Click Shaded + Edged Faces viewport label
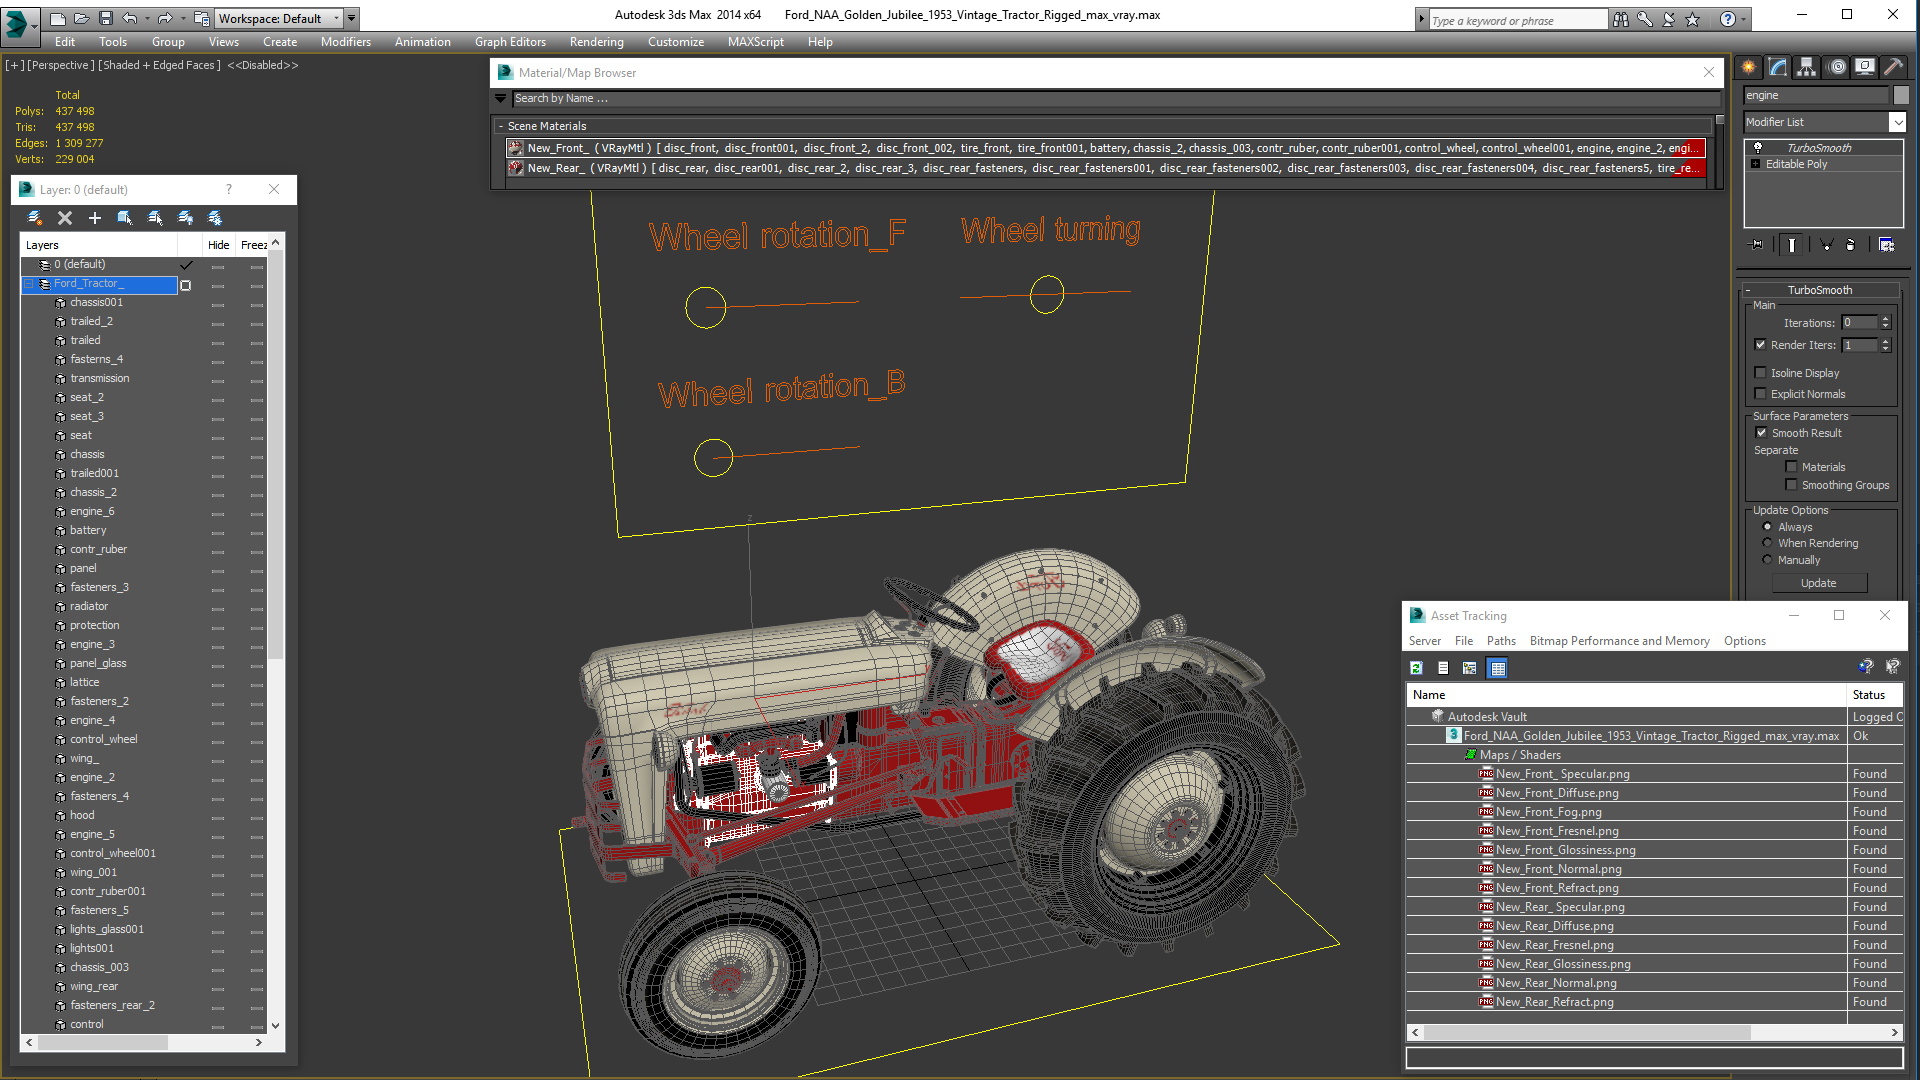Viewport: 1920px width, 1080px height. [x=159, y=65]
